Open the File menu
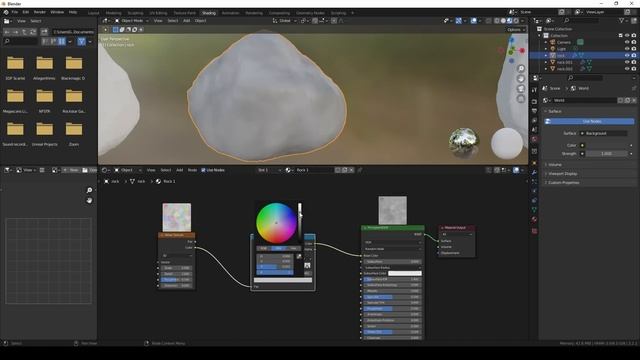This screenshot has height=360, width=640. click(x=15, y=12)
